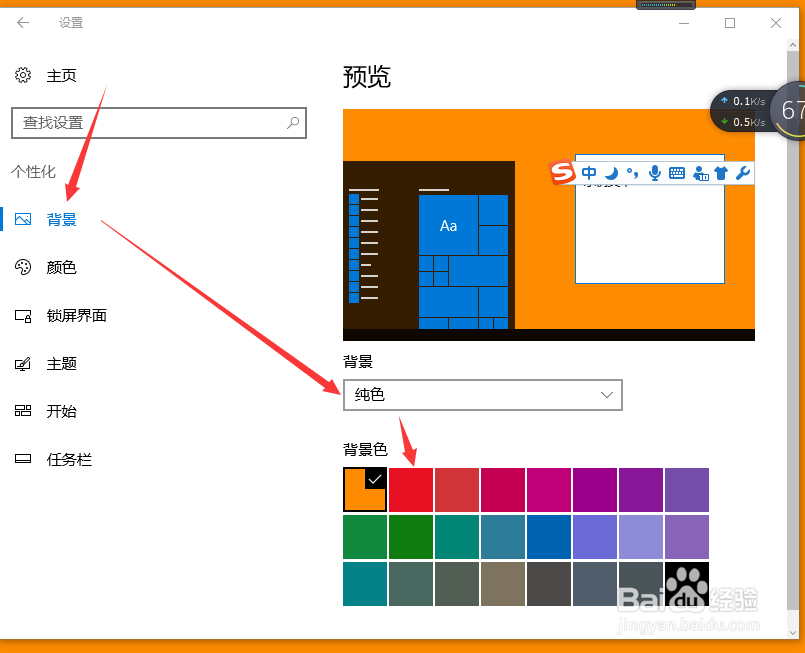Open the 主页 home gear icon
The height and width of the screenshot is (653, 805).
[23, 75]
